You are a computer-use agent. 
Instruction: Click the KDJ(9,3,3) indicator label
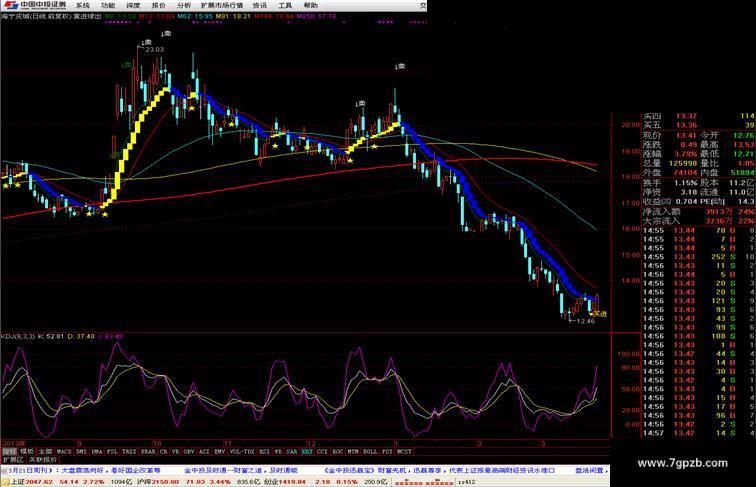(18, 336)
